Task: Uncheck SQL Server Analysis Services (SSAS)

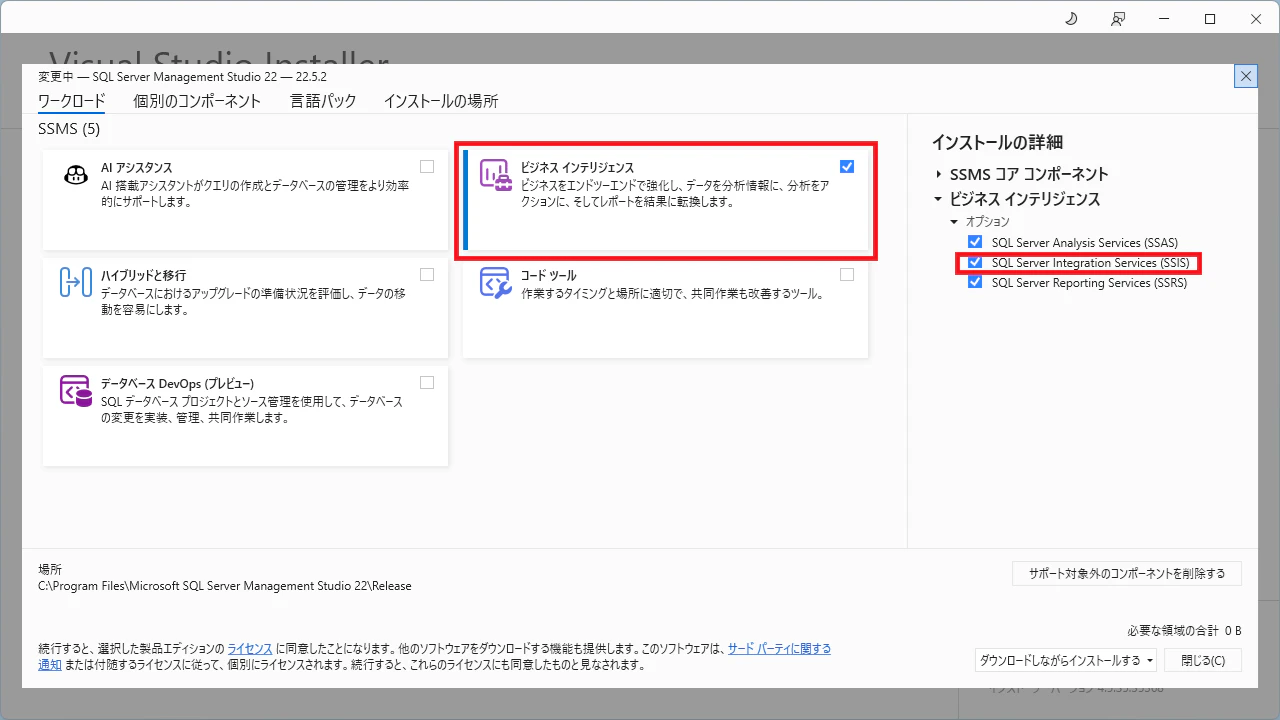Action: (975, 242)
